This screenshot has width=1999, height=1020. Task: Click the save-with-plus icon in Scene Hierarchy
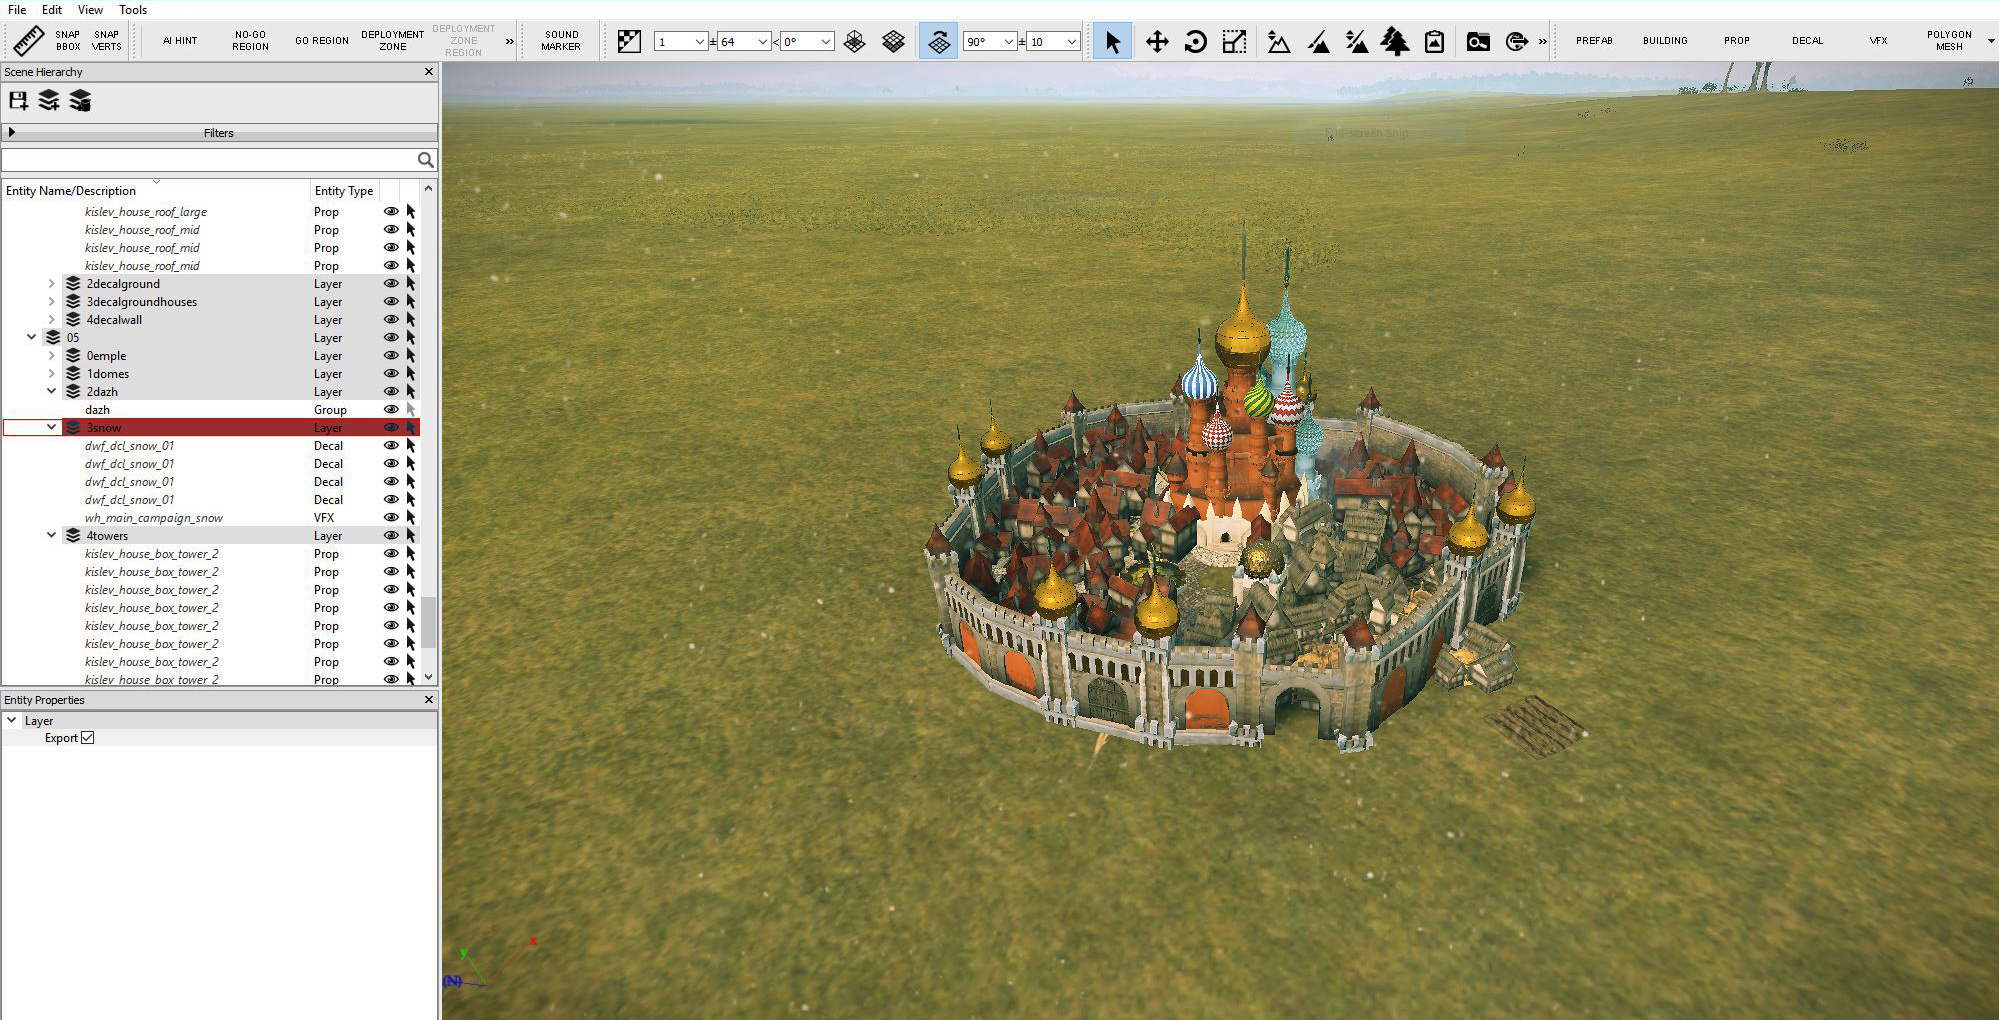click(x=18, y=100)
